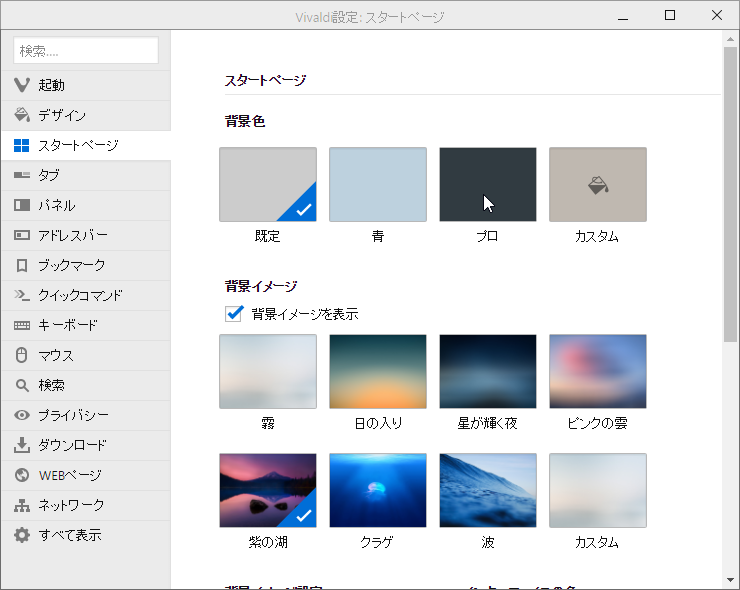Click the クイックコマンド chevron icon
This screenshot has width=740, height=590.
[x=22, y=295]
